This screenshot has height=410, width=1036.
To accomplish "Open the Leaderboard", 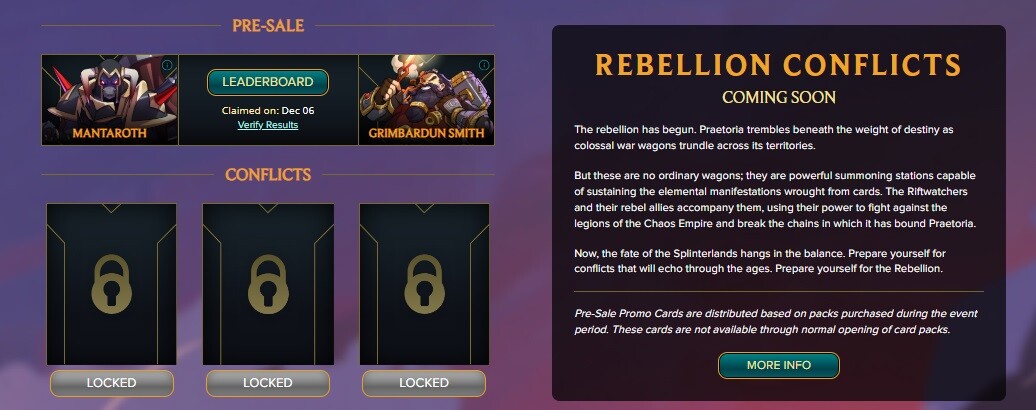I will pos(268,83).
